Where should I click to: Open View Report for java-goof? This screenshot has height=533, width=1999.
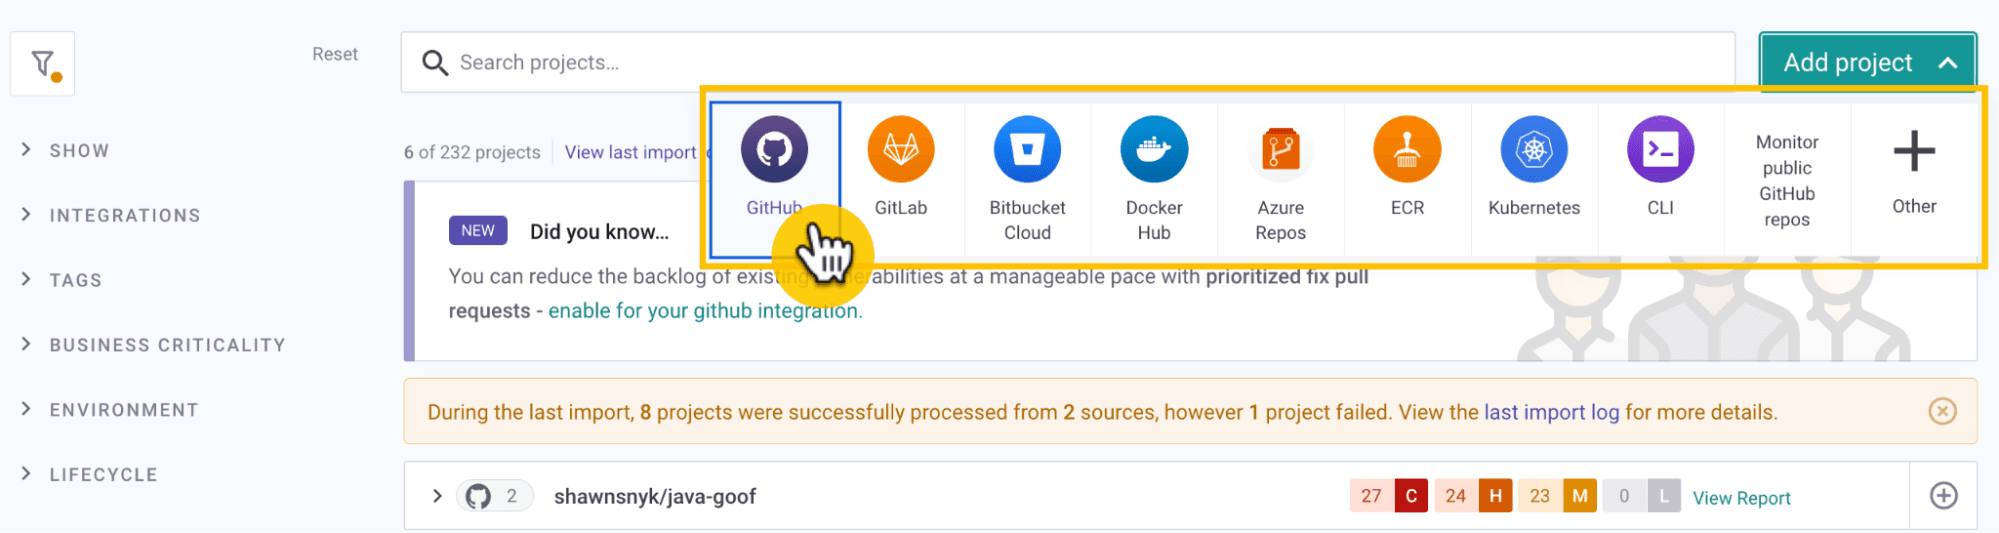[1741, 497]
